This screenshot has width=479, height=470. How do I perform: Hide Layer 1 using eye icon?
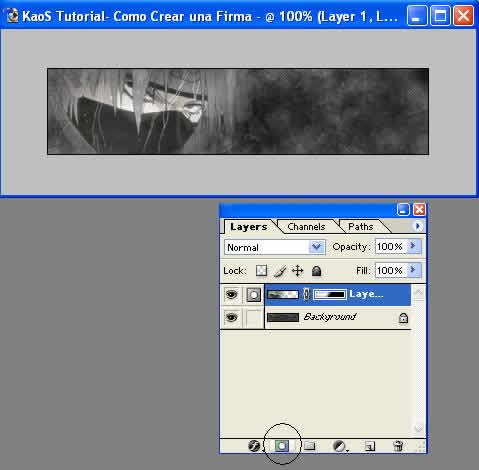click(231, 294)
